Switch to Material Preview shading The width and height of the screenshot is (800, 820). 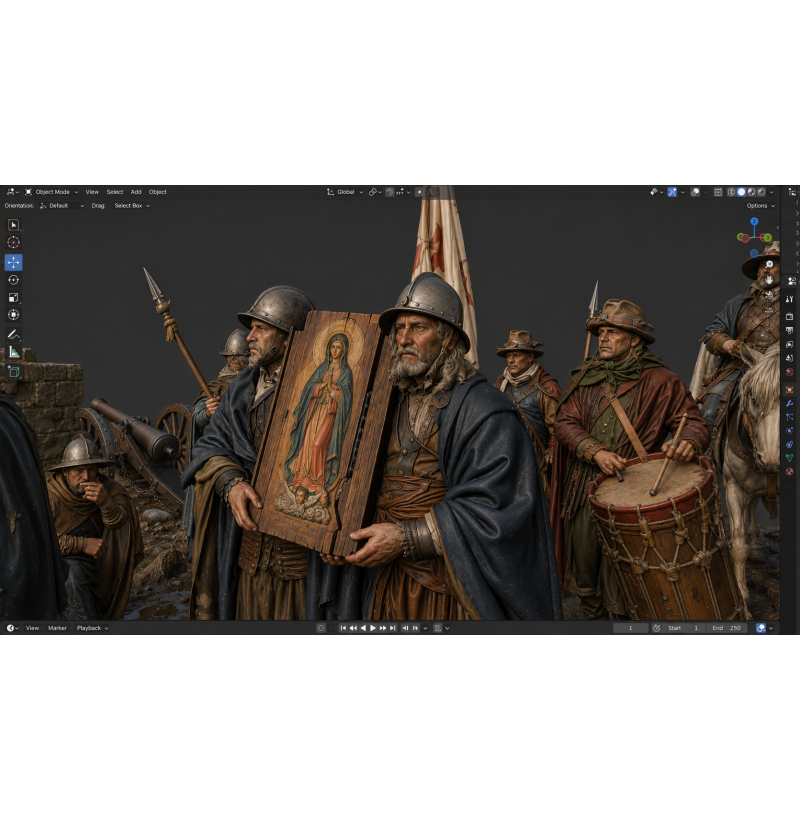click(x=751, y=192)
